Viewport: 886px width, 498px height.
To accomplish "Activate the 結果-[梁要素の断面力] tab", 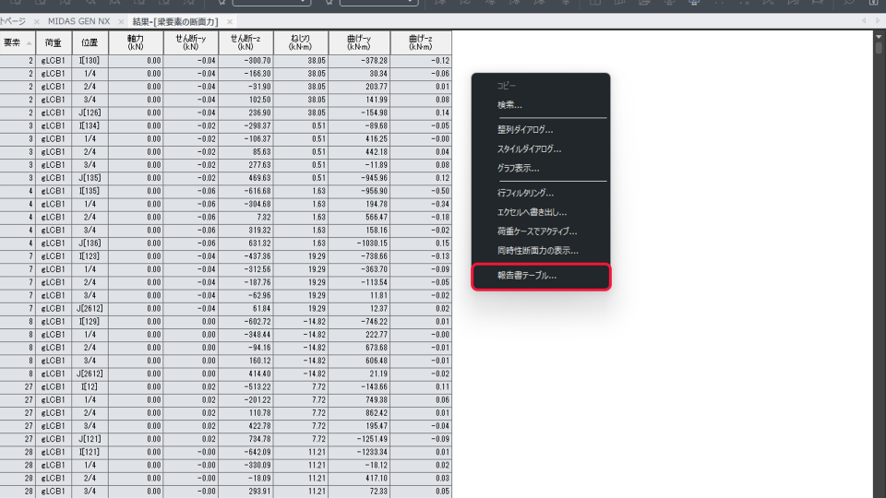I will point(175,22).
